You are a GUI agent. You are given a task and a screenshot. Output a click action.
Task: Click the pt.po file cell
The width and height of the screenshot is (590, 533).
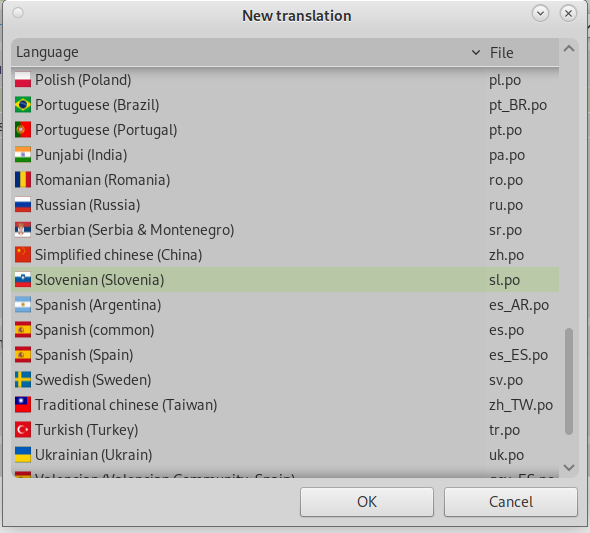pos(505,131)
